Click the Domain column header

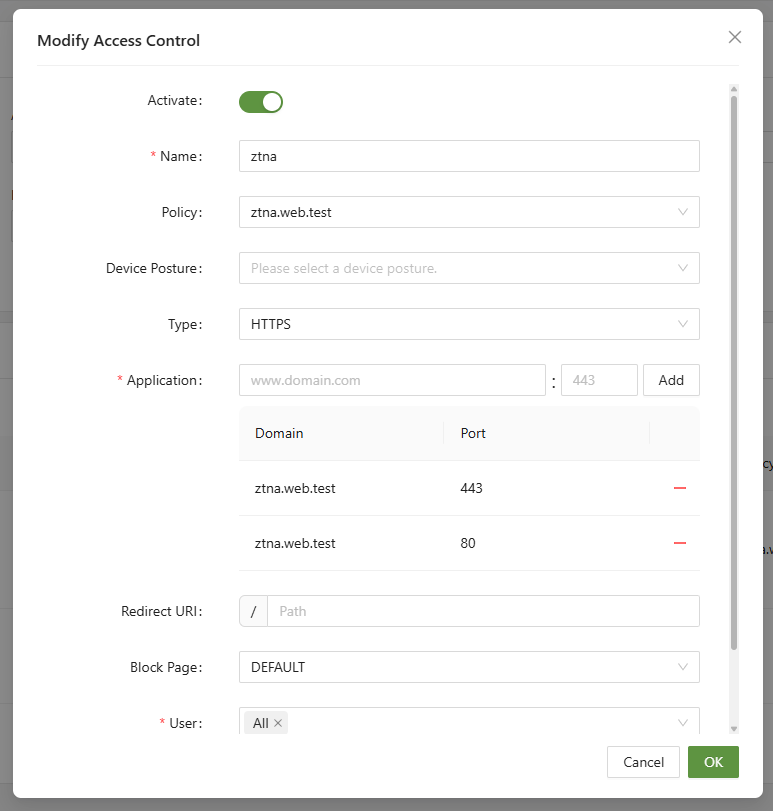pos(280,433)
